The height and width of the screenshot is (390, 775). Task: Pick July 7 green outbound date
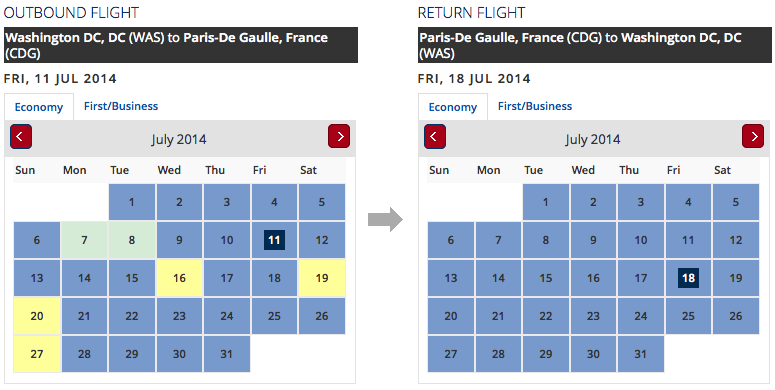(x=84, y=240)
